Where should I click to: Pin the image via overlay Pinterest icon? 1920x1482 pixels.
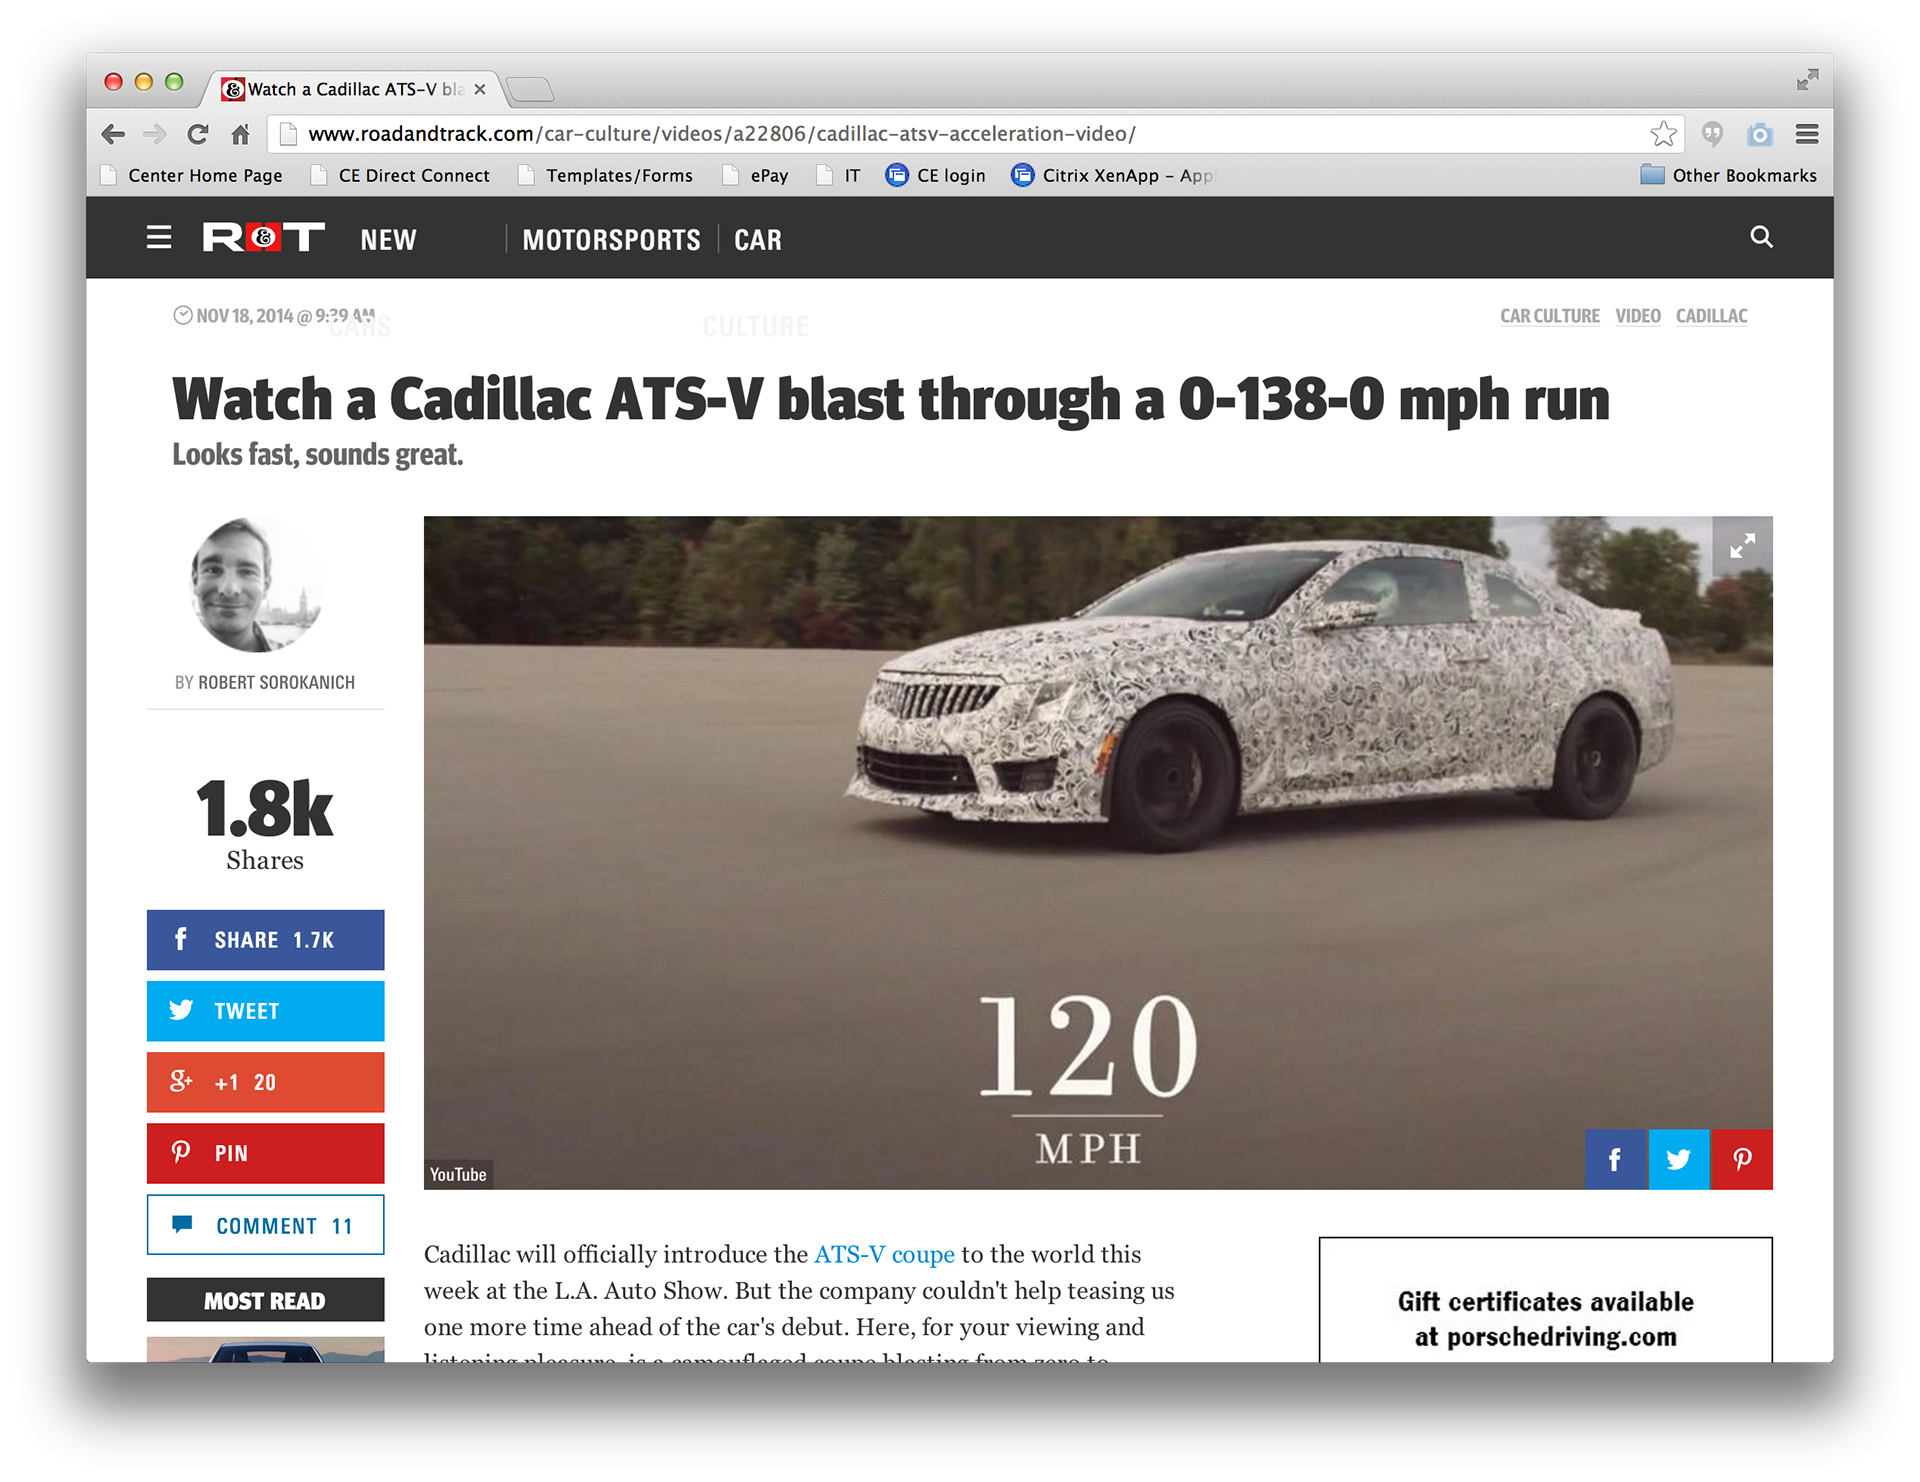pyautogui.click(x=1742, y=1159)
